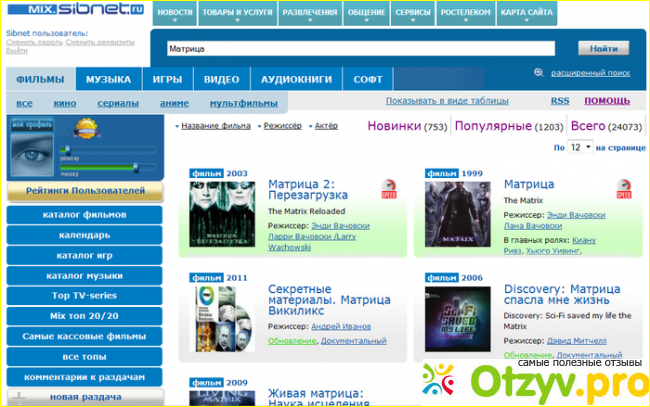Image resolution: width=650 pixels, height=407 pixels.
Task: Click the magnifier icon beside расширенный поиск
Action: [539, 72]
